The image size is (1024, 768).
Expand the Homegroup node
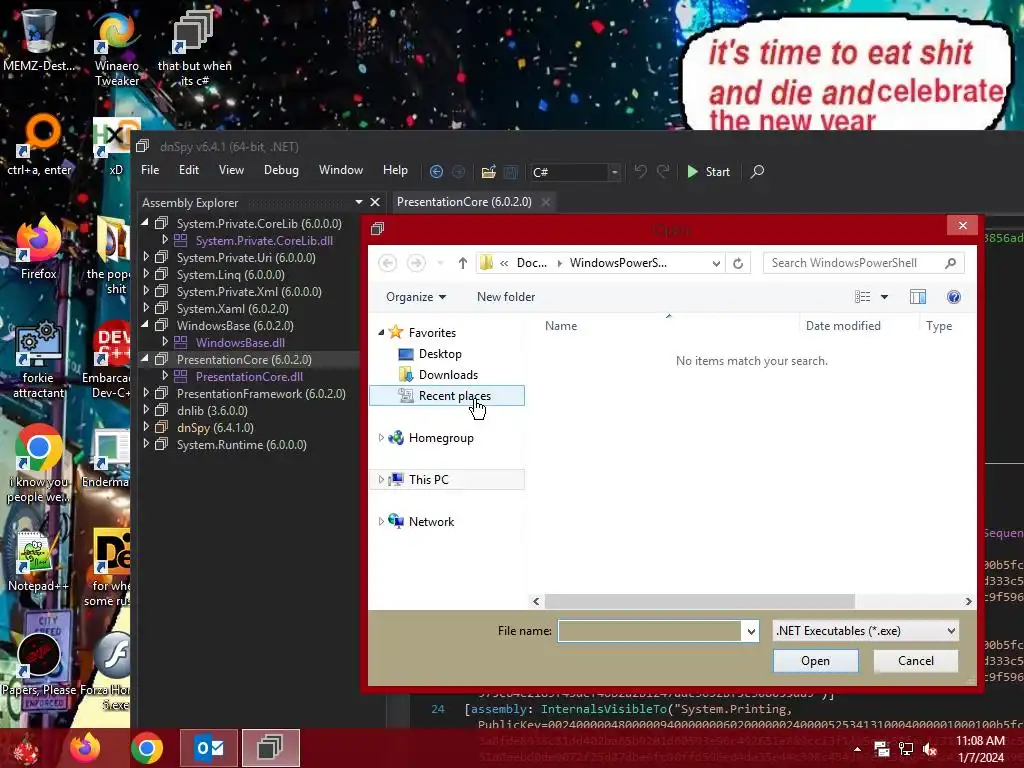pos(381,438)
